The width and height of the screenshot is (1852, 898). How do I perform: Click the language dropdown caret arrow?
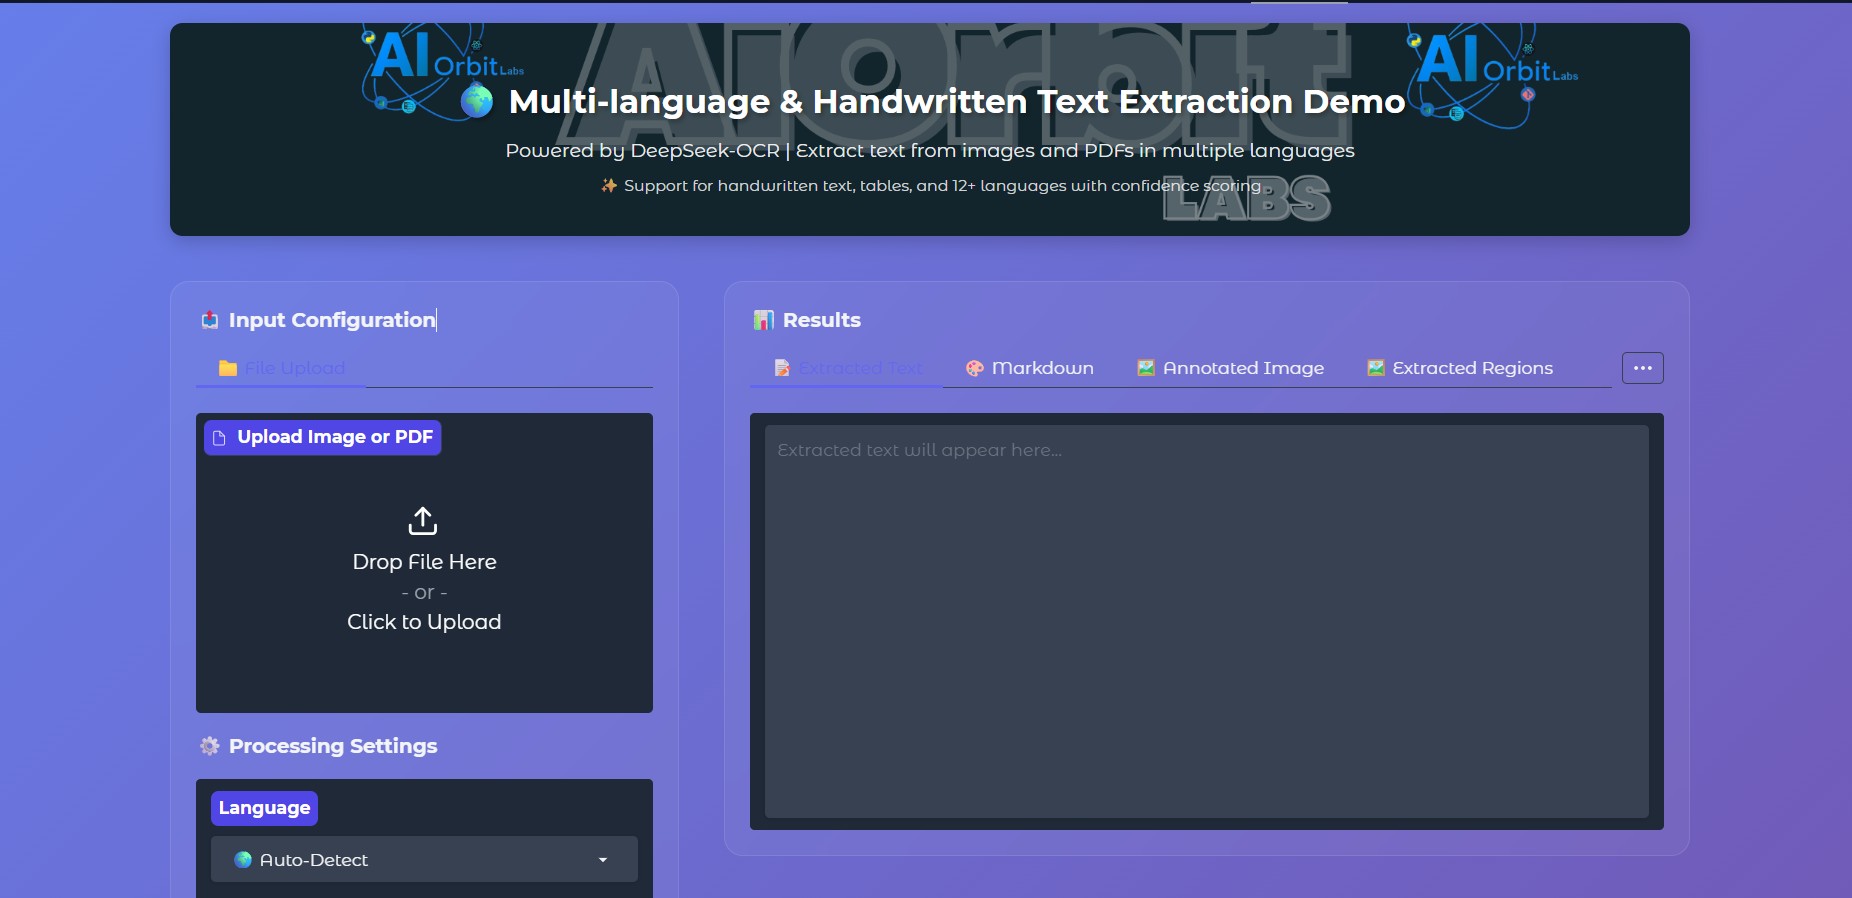click(x=603, y=860)
